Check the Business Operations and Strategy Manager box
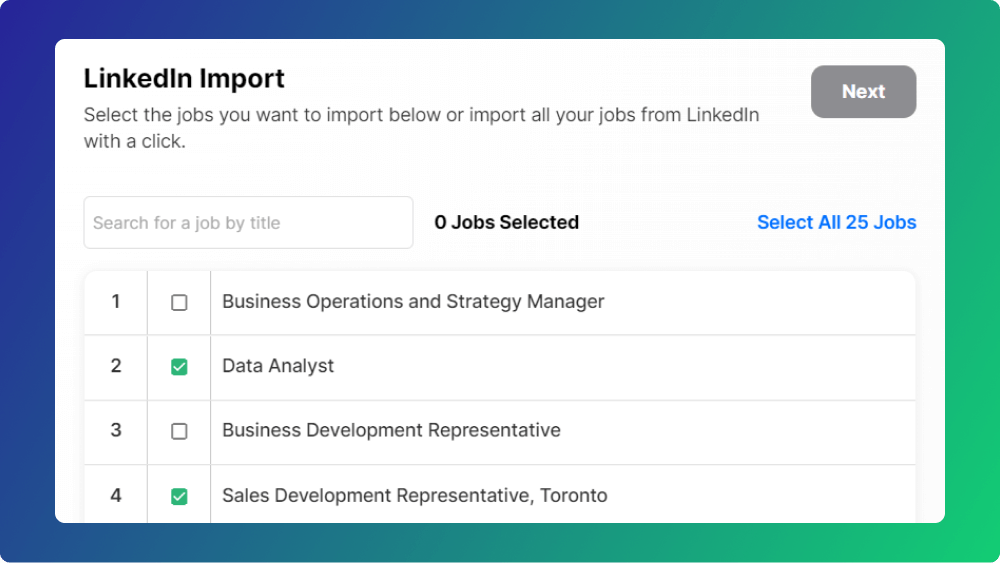 click(x=179, y=302)
